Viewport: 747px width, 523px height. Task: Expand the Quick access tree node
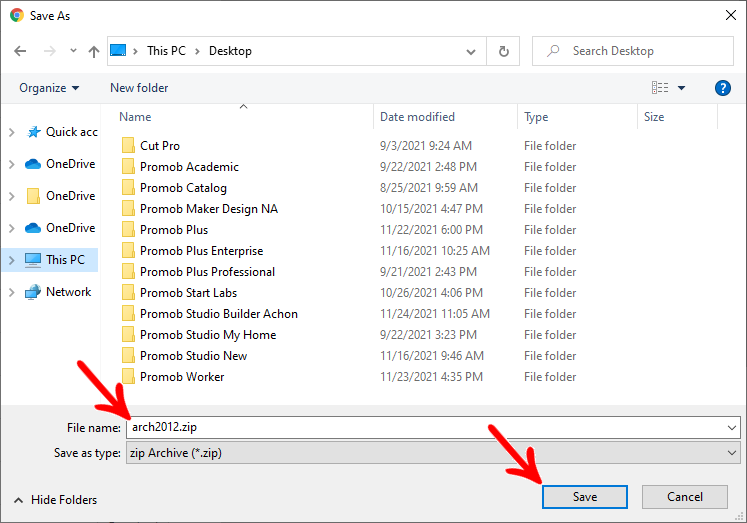point(12,132)
